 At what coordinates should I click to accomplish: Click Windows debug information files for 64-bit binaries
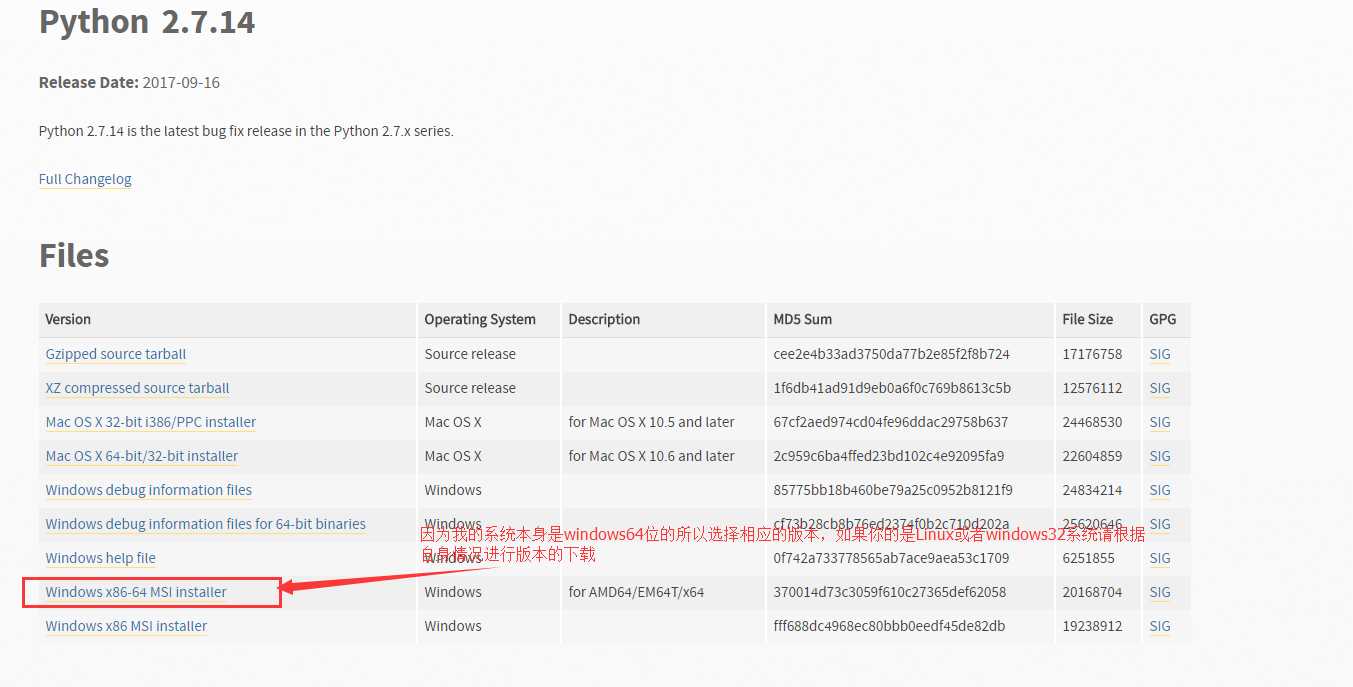[x=206, y=524]
